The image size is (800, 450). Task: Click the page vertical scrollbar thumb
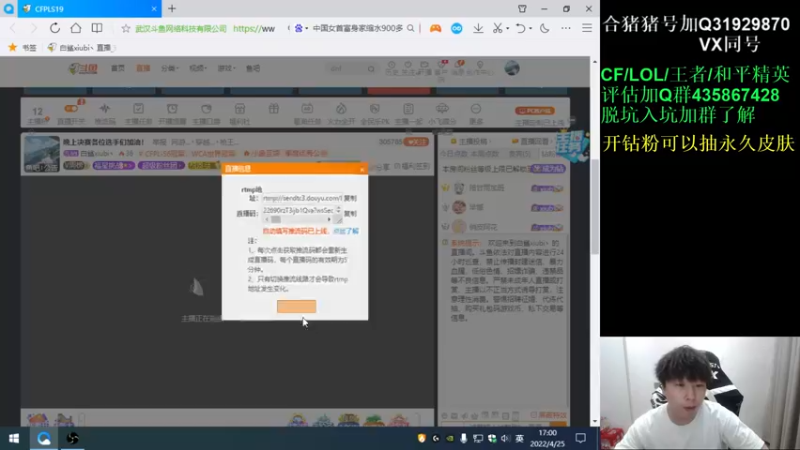(x=595, y=207)
